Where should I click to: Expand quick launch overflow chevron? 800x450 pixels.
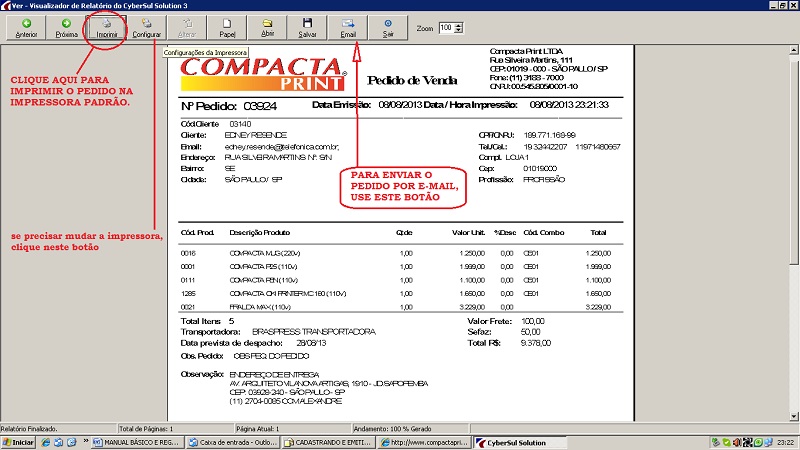point(86,441)
